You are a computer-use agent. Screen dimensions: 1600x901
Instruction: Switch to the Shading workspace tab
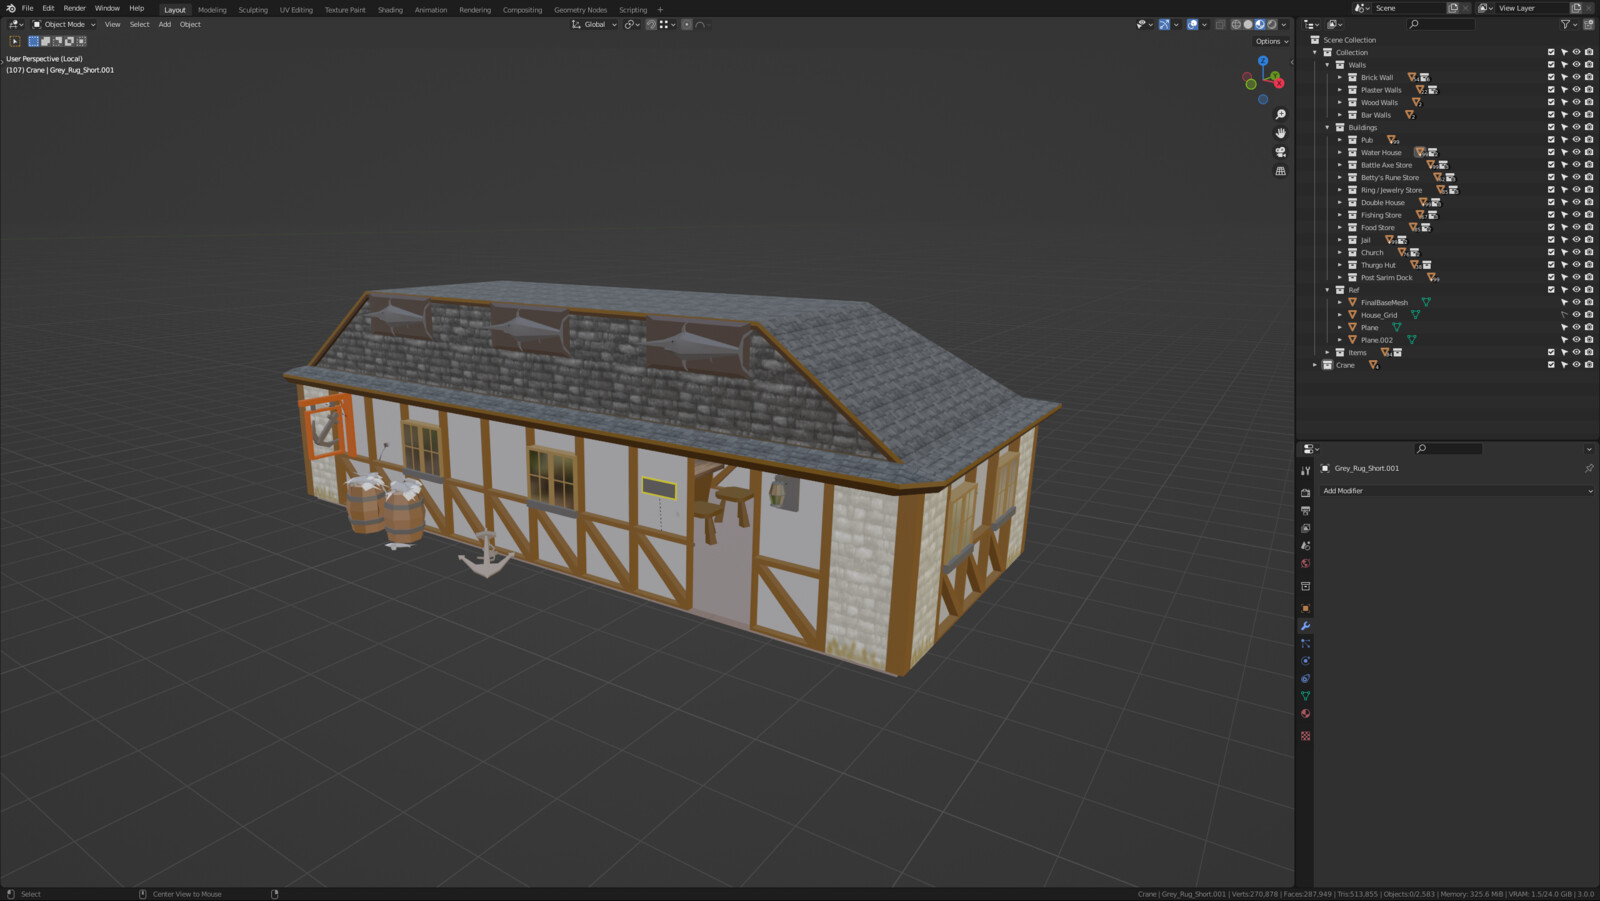(390, 10)
